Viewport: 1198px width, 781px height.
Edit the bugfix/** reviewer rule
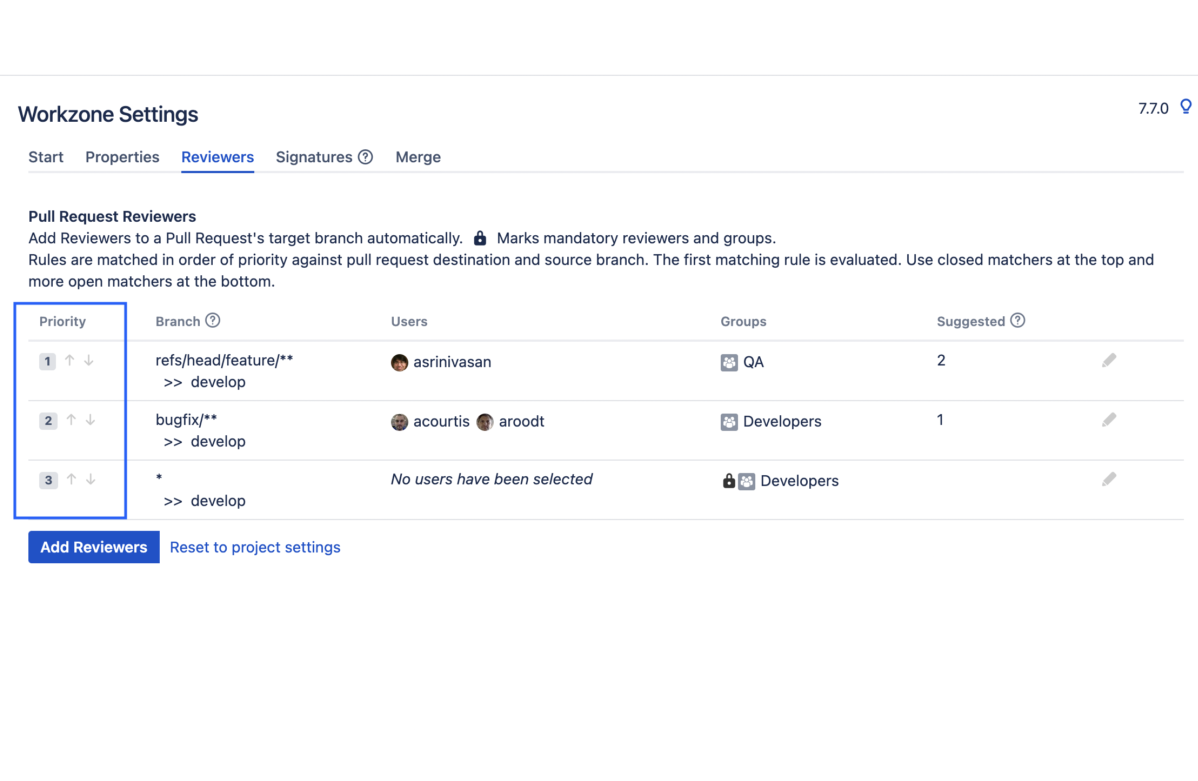[1109, 420]
